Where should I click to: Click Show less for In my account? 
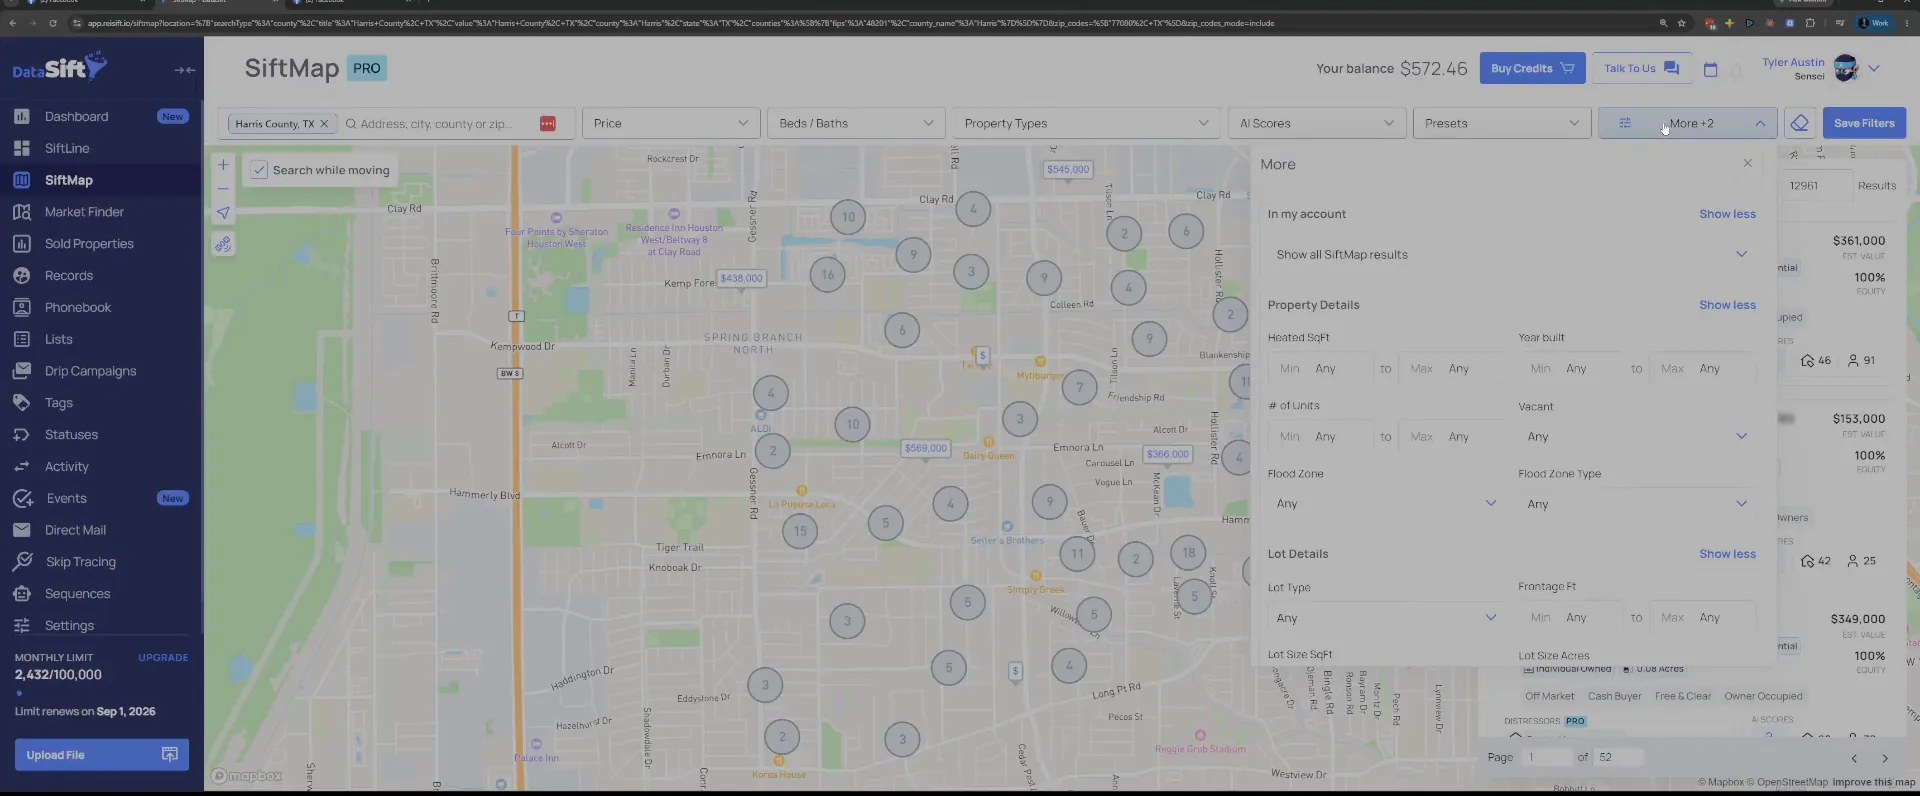click(x=1727, y=214)
